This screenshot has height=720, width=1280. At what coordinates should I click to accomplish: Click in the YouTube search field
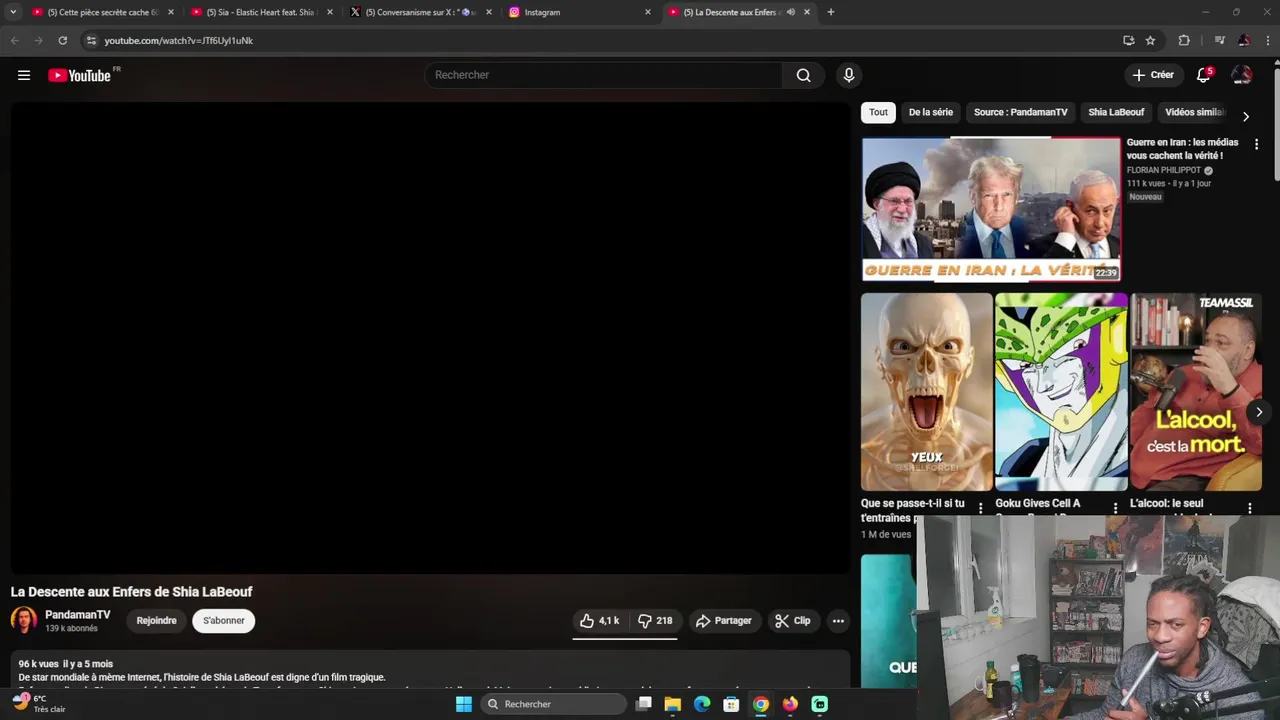(605, 75)
